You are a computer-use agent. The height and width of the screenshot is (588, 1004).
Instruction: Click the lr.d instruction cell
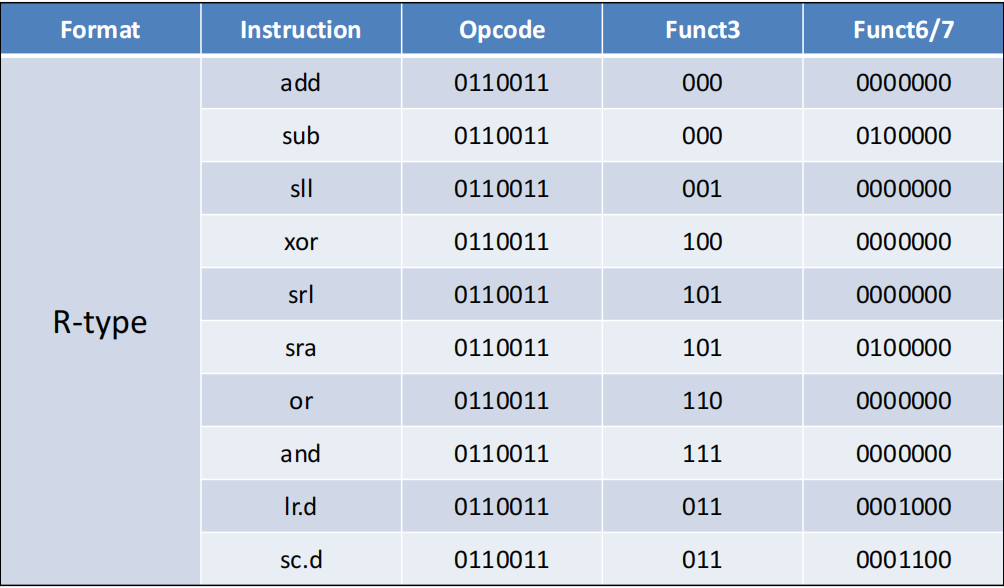coord(301,507)
